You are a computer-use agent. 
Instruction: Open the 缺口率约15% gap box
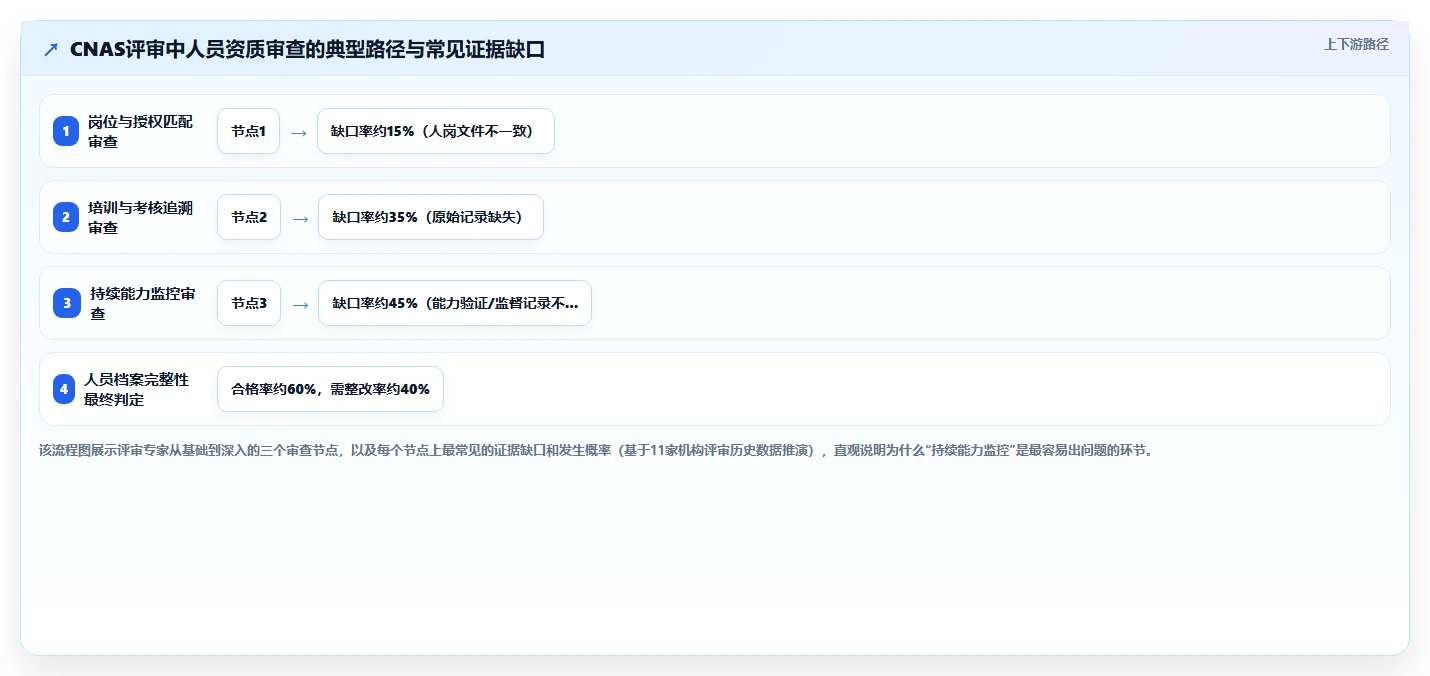coord(436,131)
